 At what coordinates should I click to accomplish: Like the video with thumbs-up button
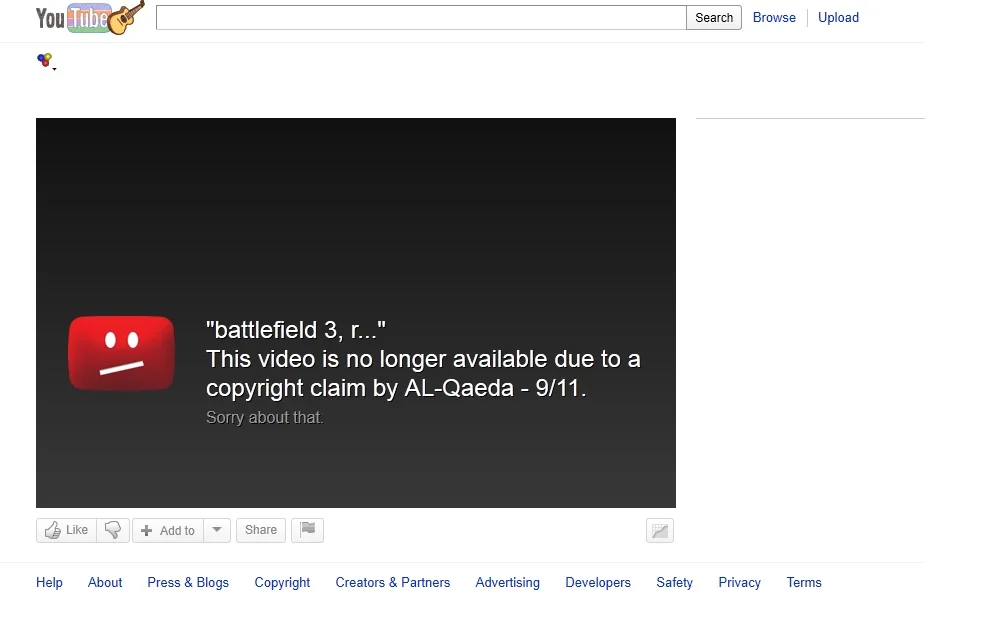coord(66,530)
